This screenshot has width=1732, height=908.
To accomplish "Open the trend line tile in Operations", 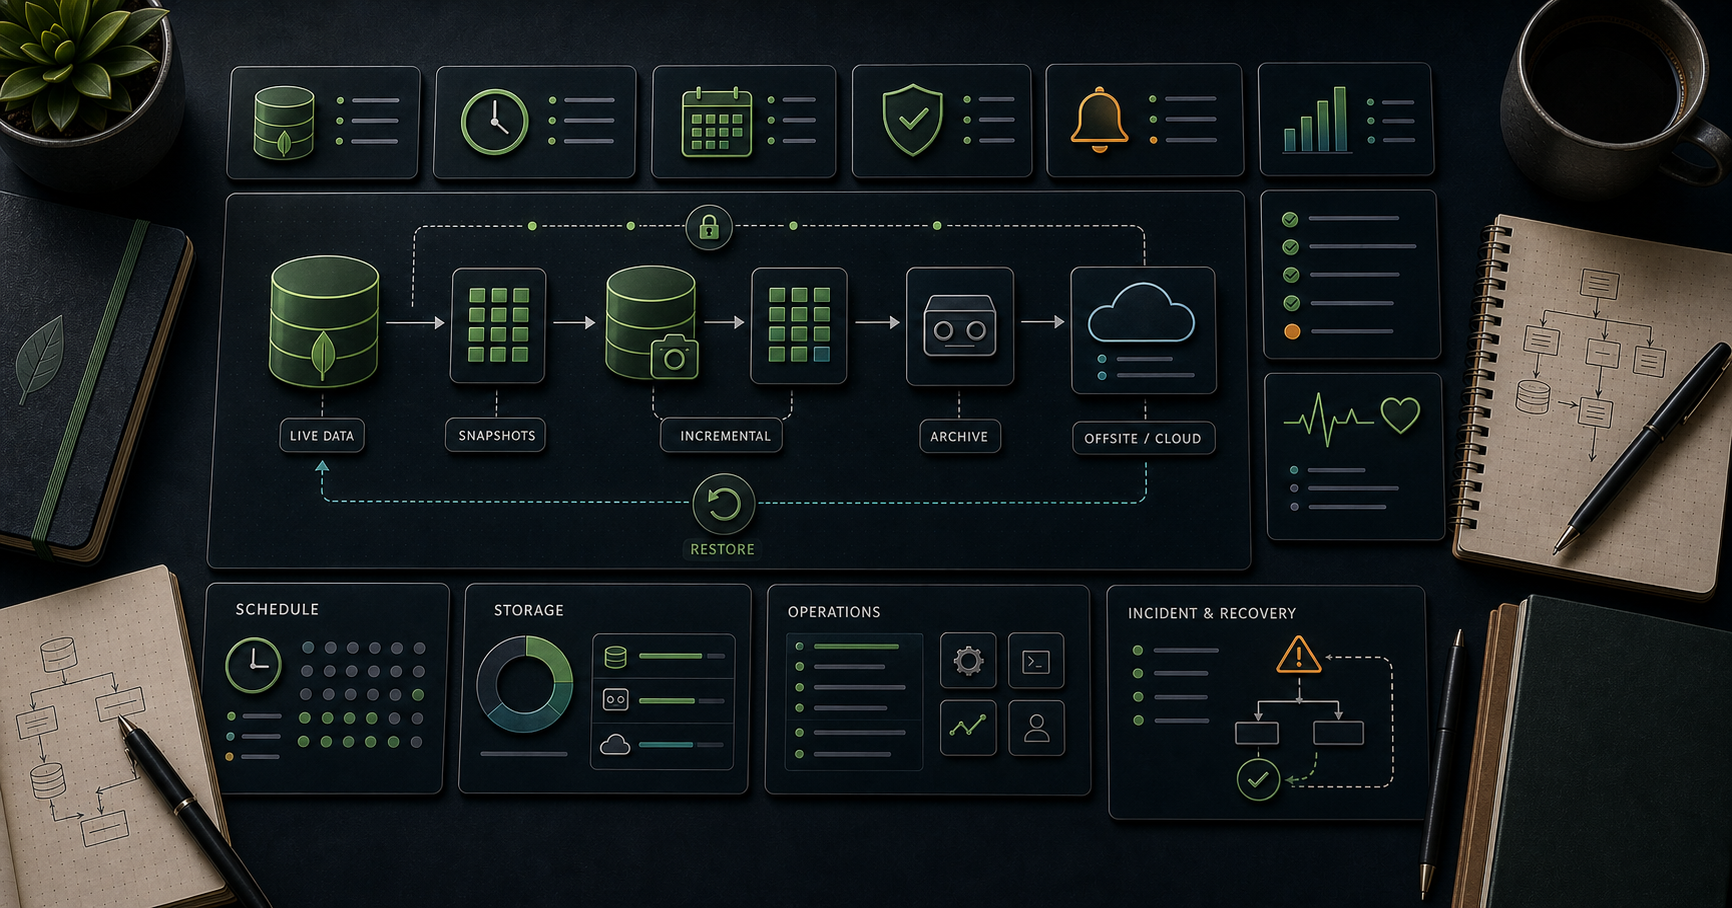I will (x=968, y=728).
